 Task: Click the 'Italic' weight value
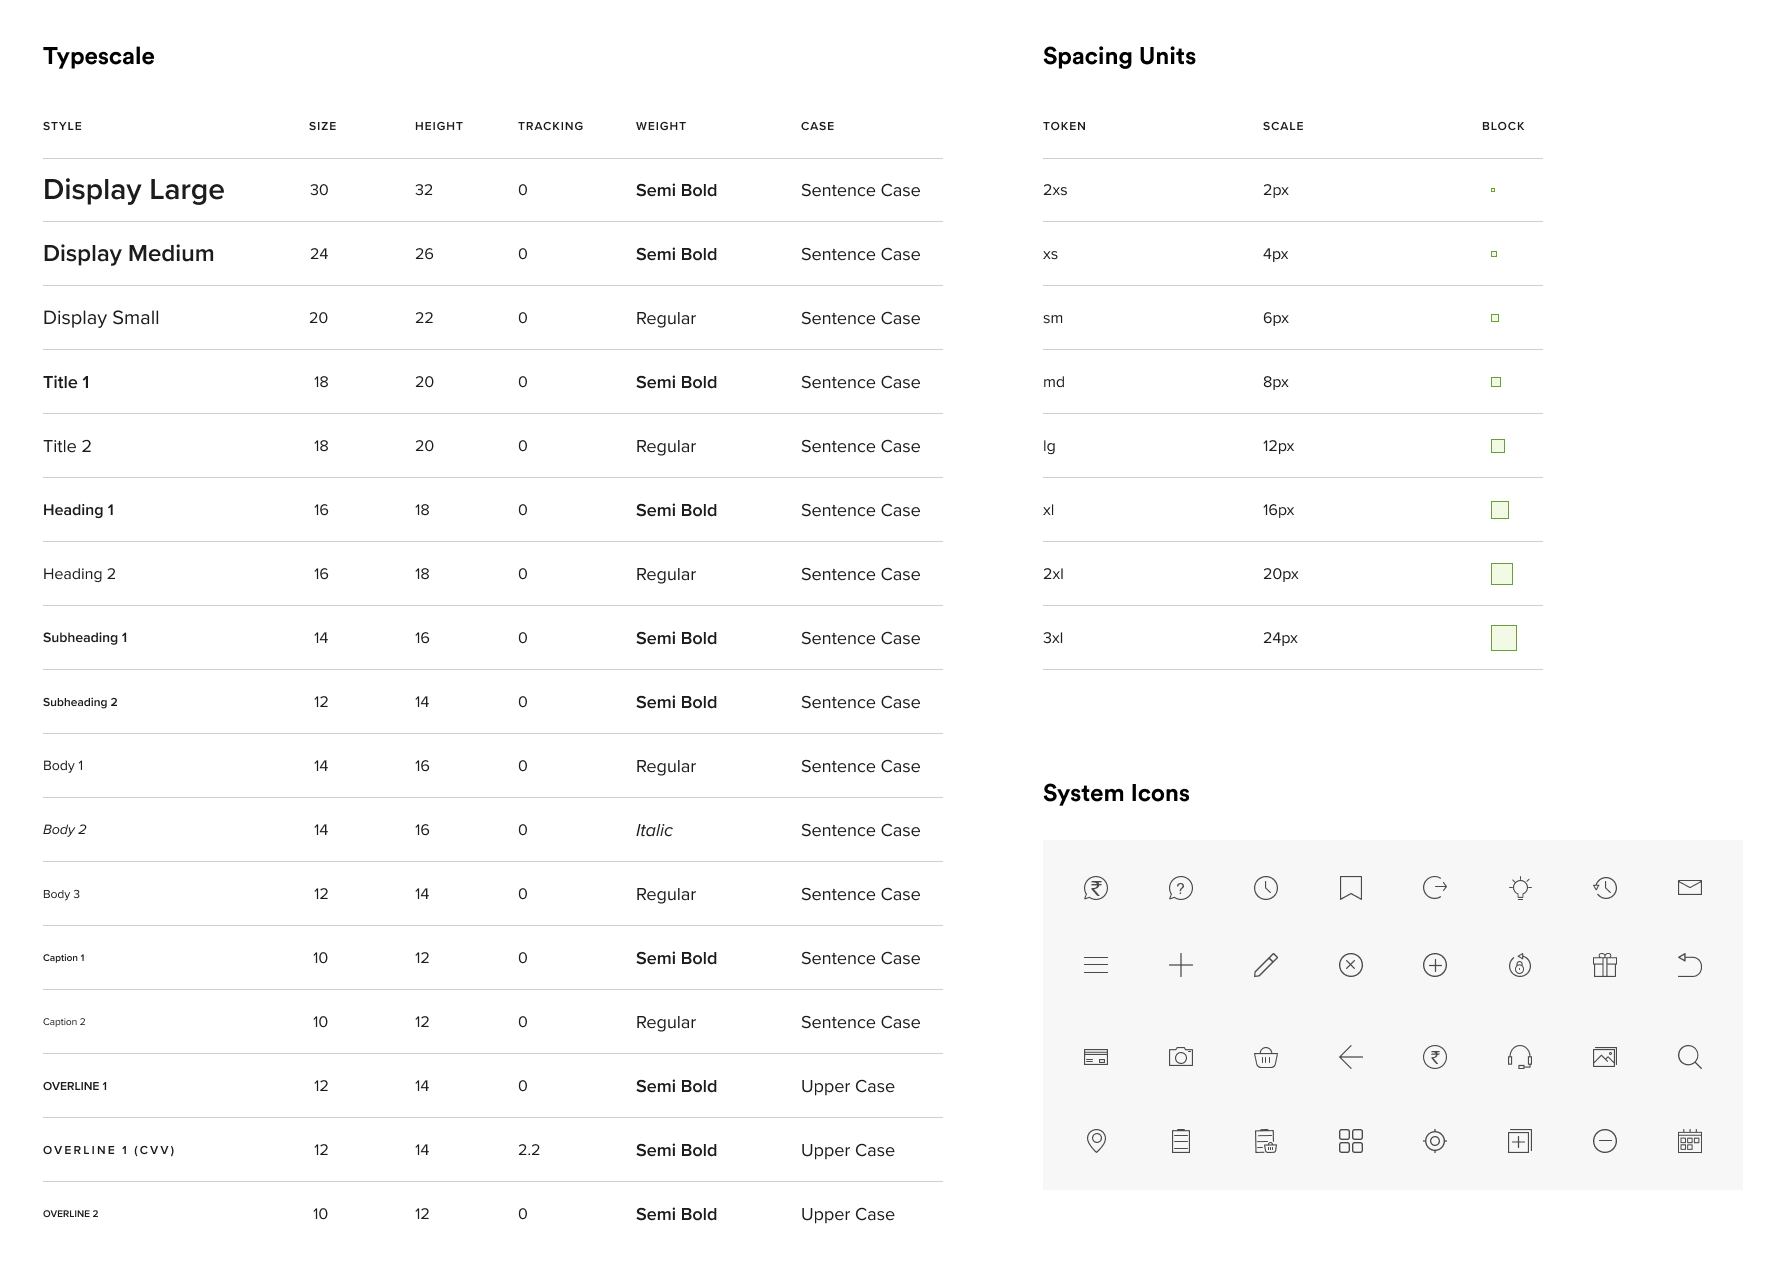[654, 830]
